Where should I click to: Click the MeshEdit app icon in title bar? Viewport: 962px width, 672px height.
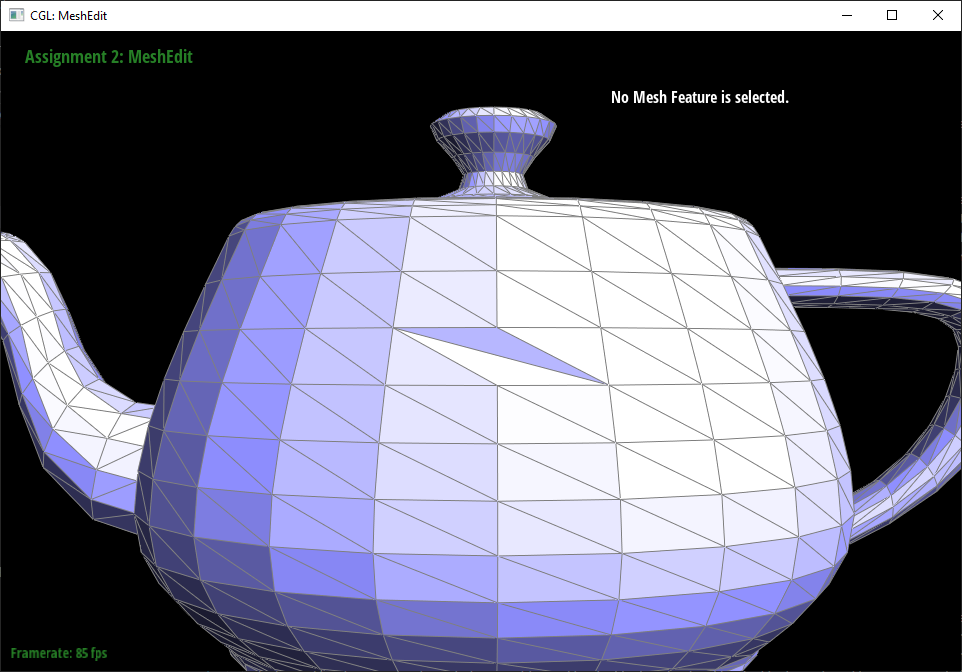[x=16, y=15]
